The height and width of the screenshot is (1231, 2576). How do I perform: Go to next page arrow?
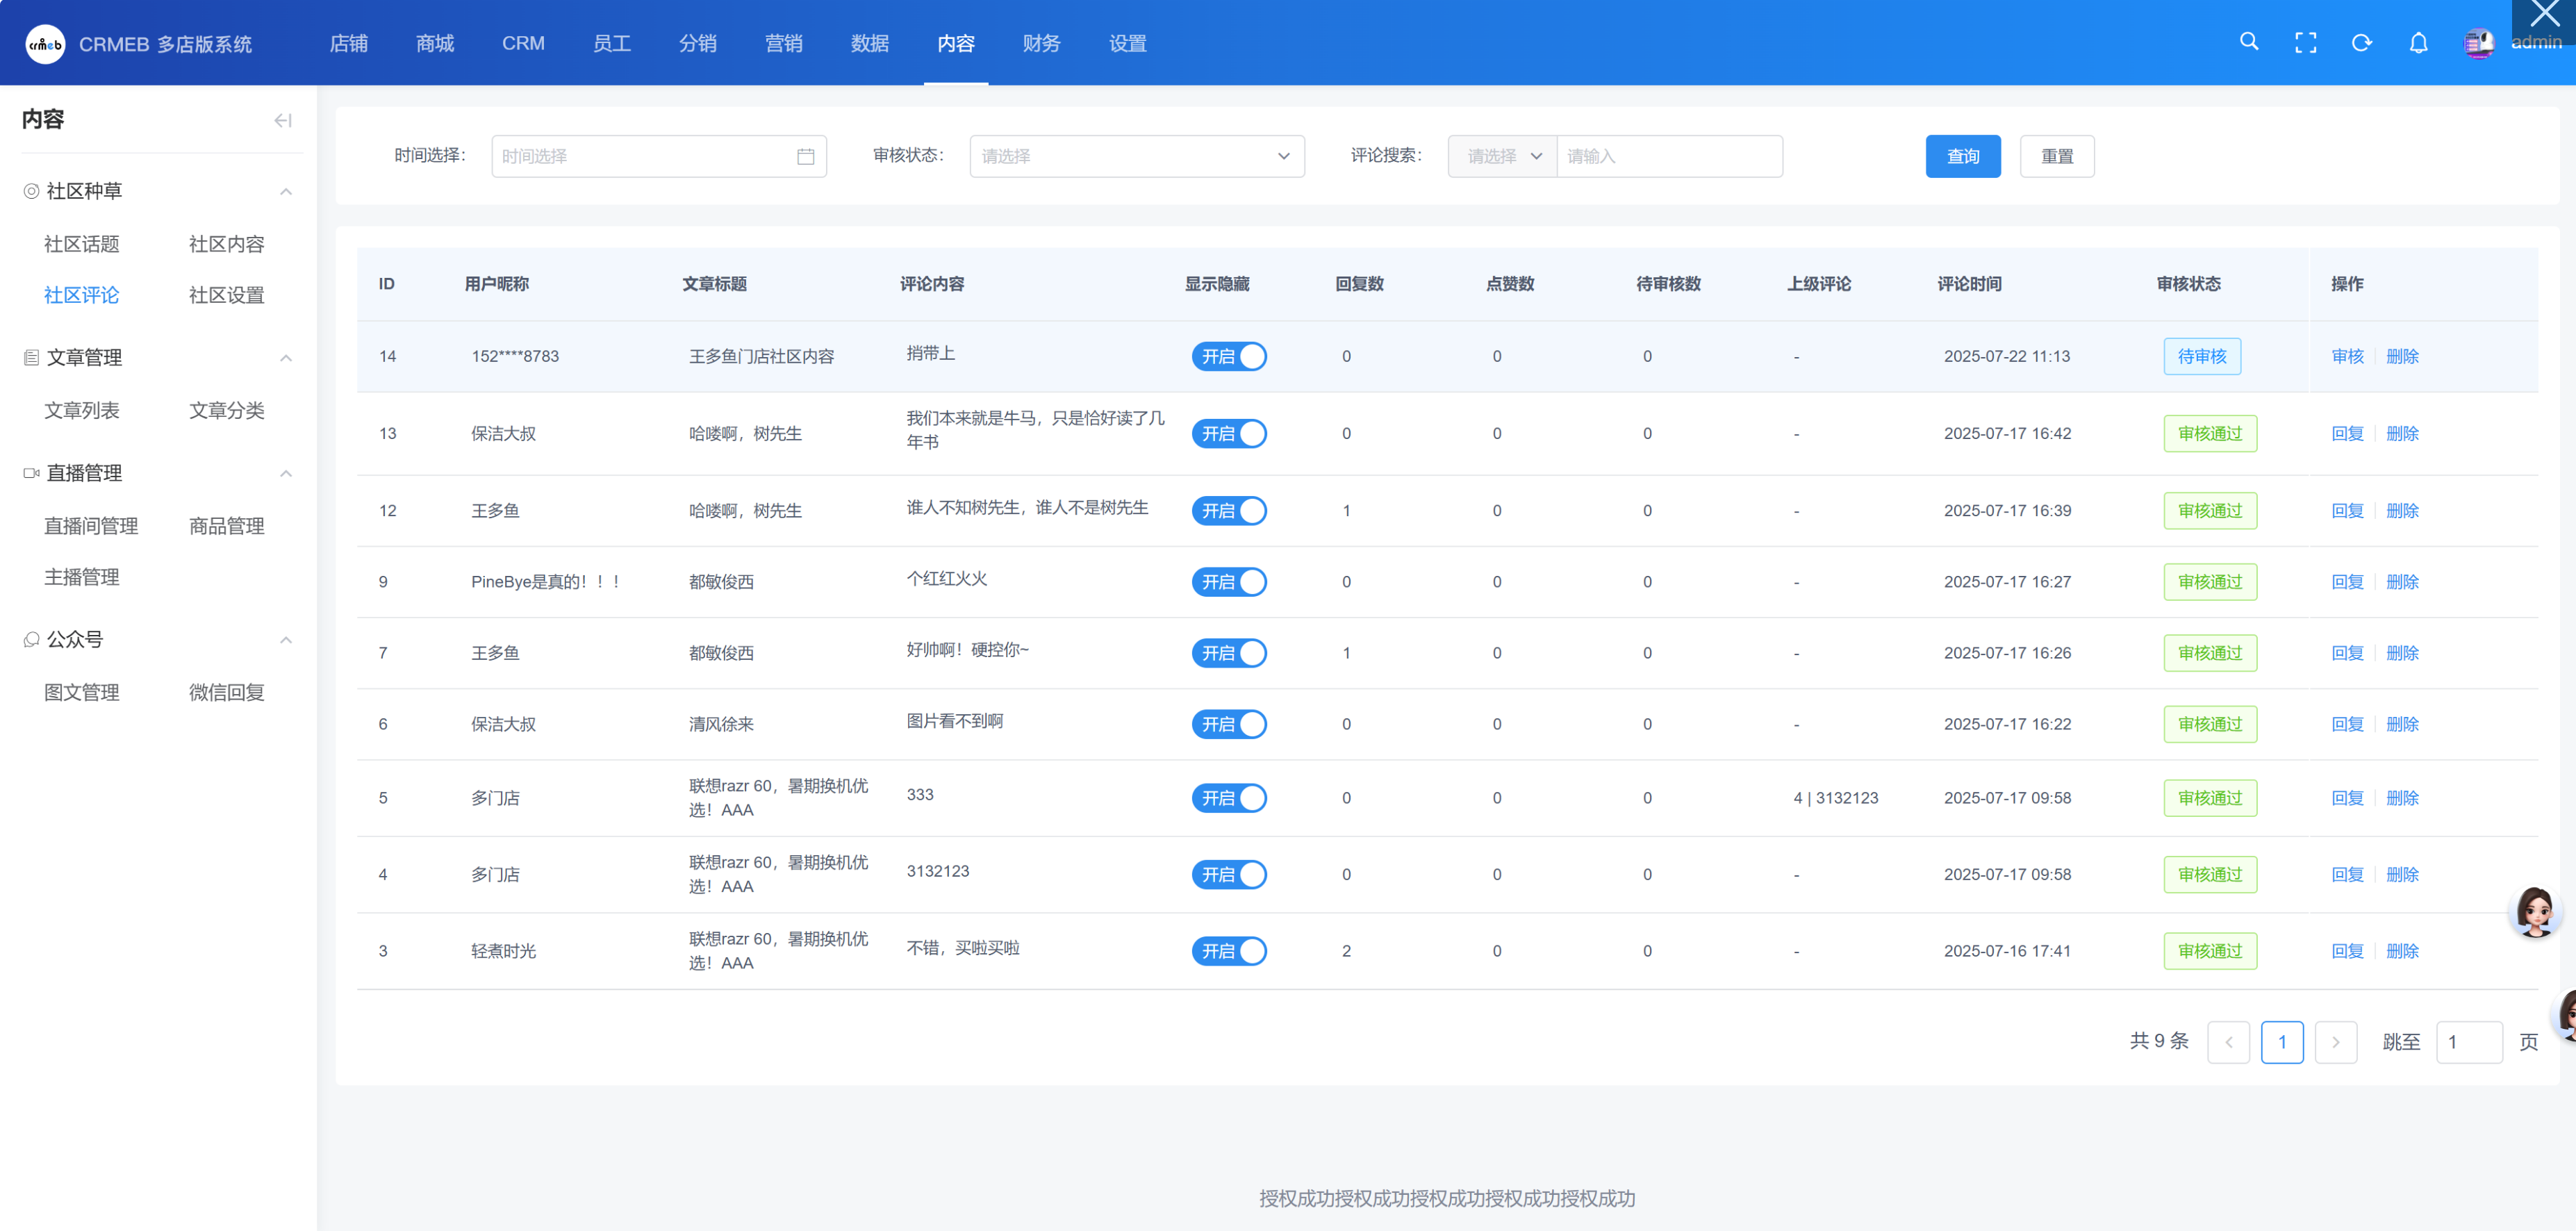point(2335,1042)
